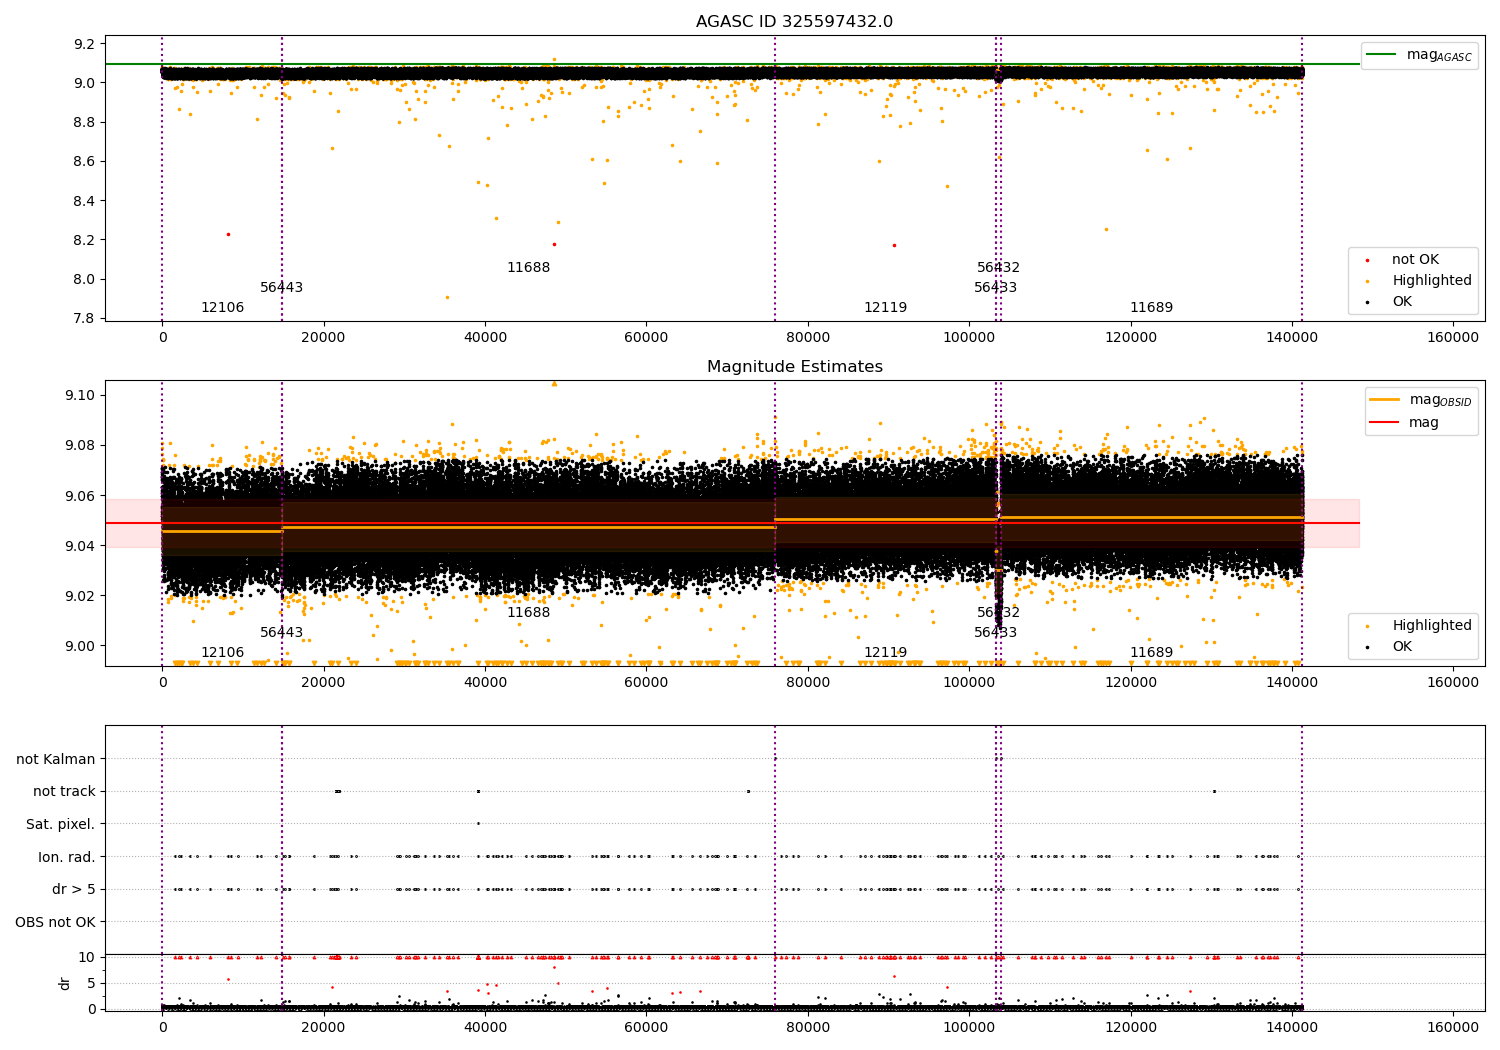Screen dimensions: 1500x1050
Task: Click the 'dr > 5' axis label
Action: pyautogui.click(x=74, y=889)
